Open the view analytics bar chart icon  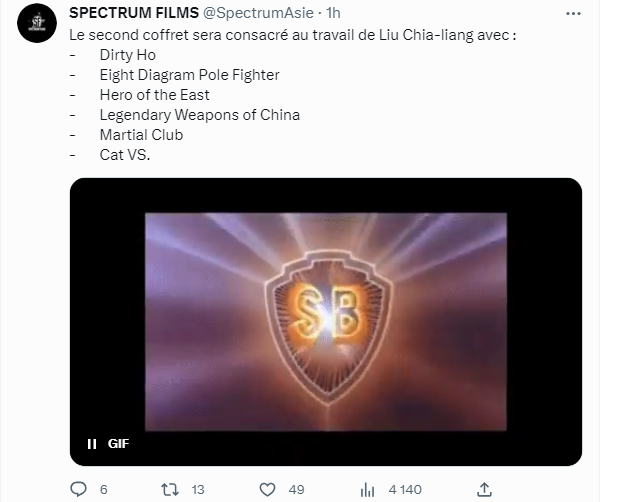367,490
